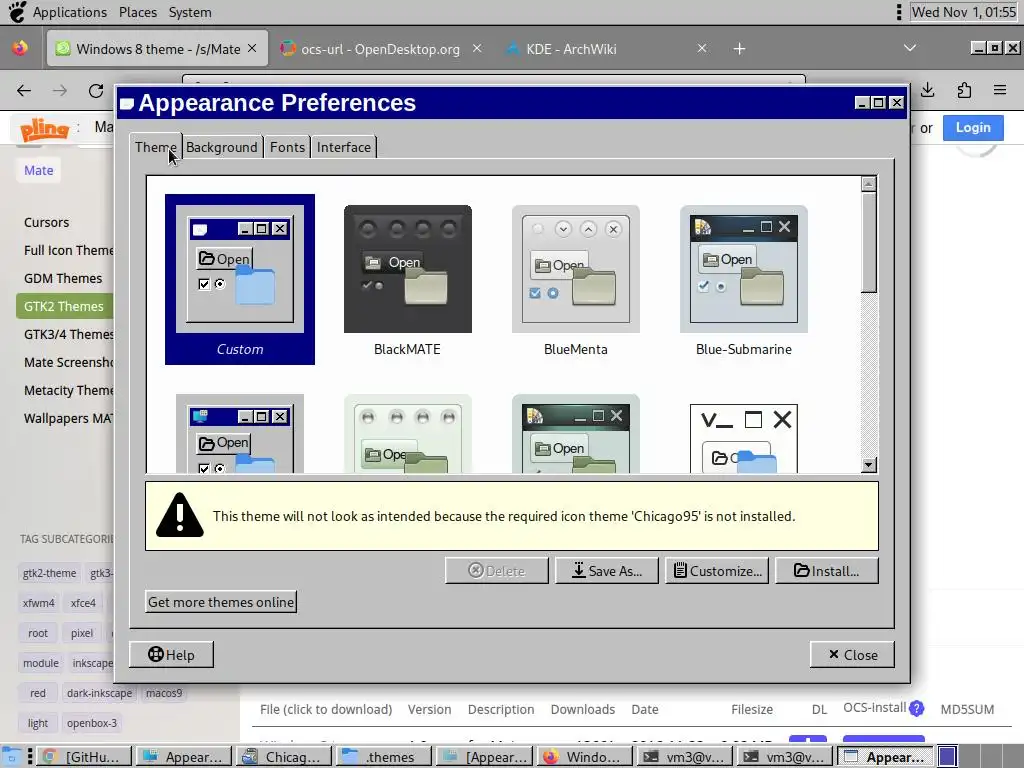1024x768 pixels.
Task: Click the Login button on Pling
Action: (973, 127)
